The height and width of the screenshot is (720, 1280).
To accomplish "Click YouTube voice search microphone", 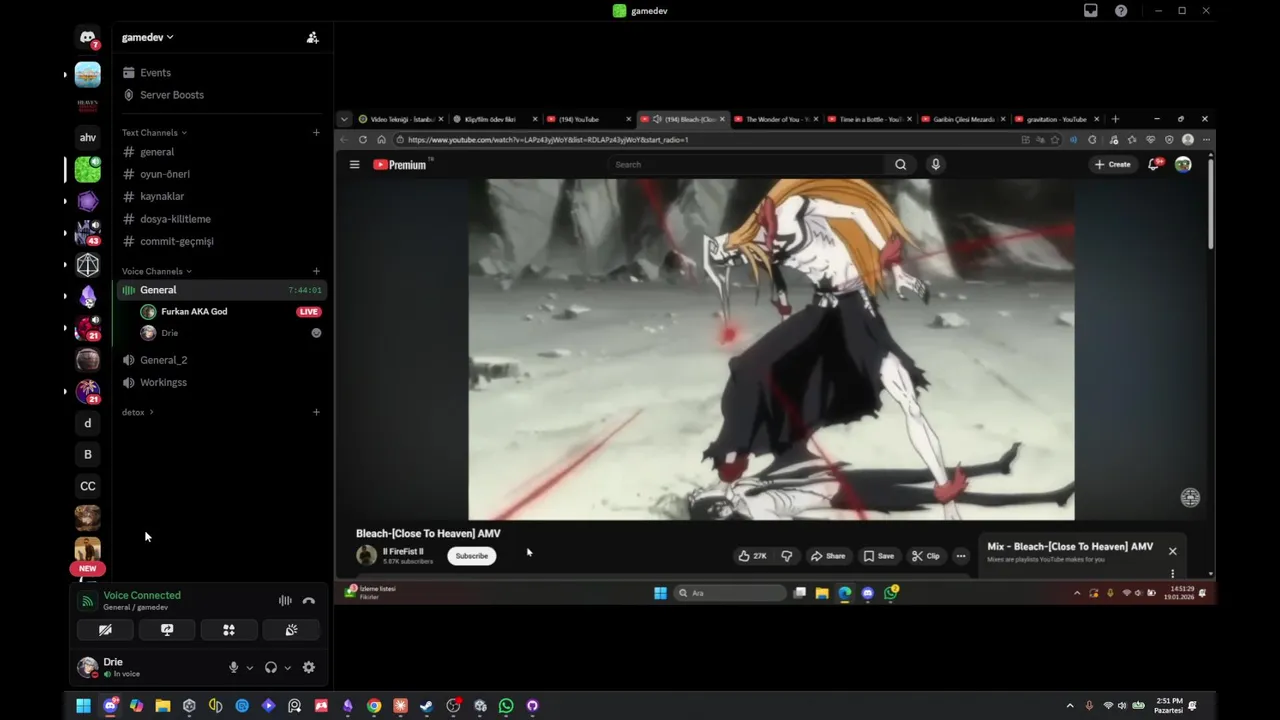I will (x=935, y=165).
